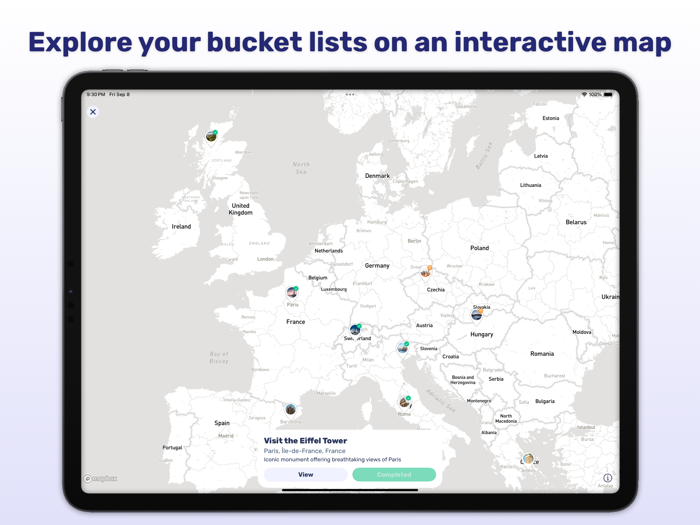Click the View button
700x525 pixels.
(305, 475)
